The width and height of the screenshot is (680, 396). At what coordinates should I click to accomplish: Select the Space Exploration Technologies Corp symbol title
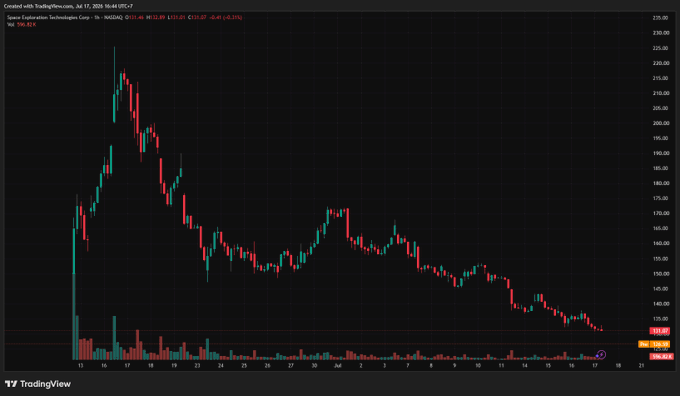click(x=49, y=17)
